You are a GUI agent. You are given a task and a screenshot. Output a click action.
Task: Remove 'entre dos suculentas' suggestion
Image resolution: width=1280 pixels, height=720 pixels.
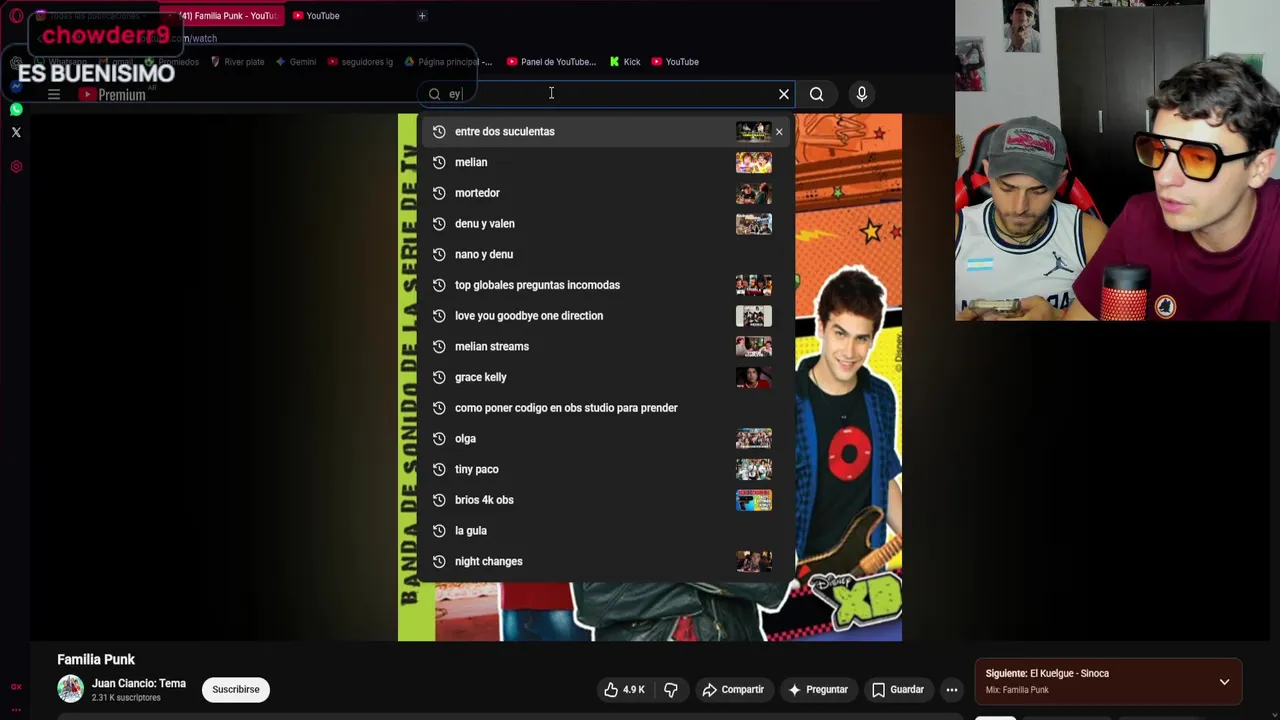coord(779,131)
